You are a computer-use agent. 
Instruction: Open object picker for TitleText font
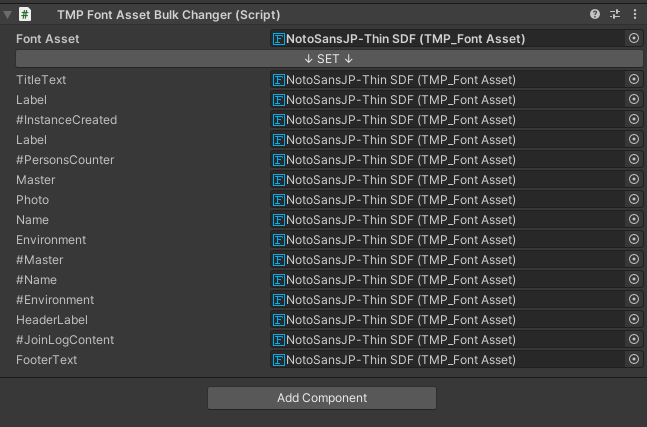(634, 79)
